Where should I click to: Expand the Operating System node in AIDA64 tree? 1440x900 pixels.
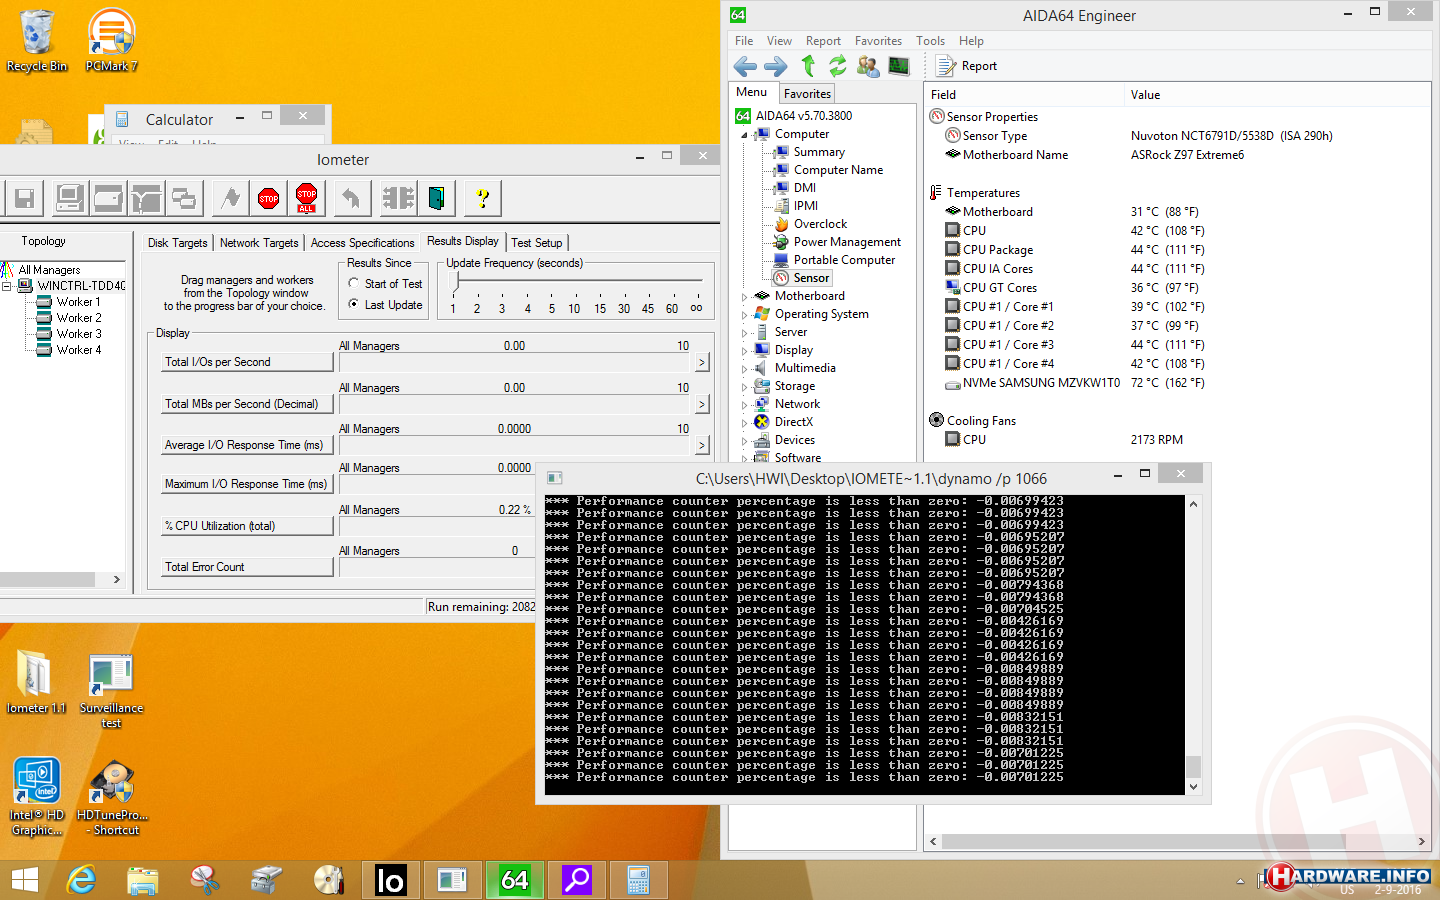click(744, 315)
